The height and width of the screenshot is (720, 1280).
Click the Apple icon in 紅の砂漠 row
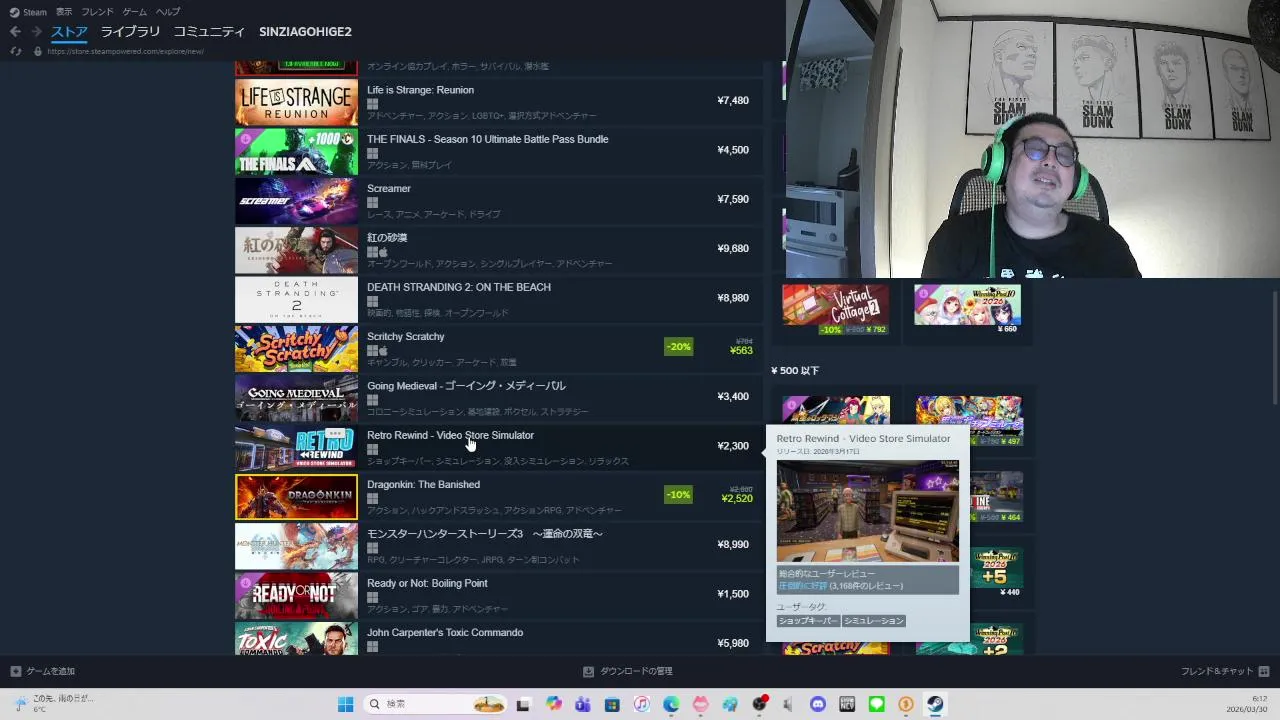[383, 252]
